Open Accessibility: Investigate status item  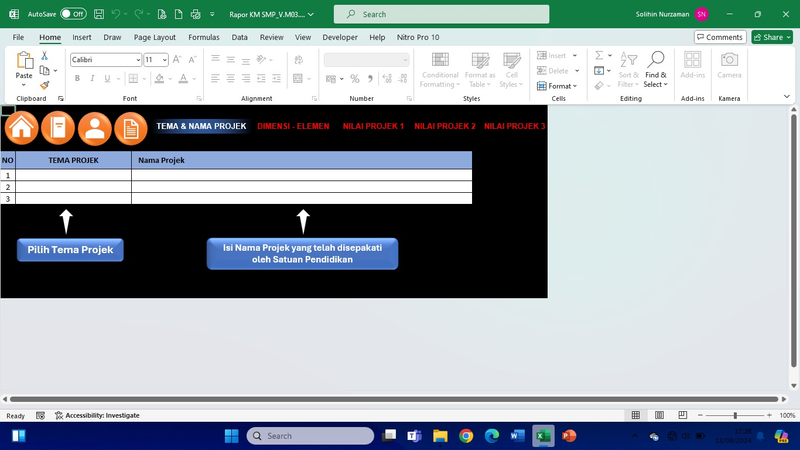[97, 415]
